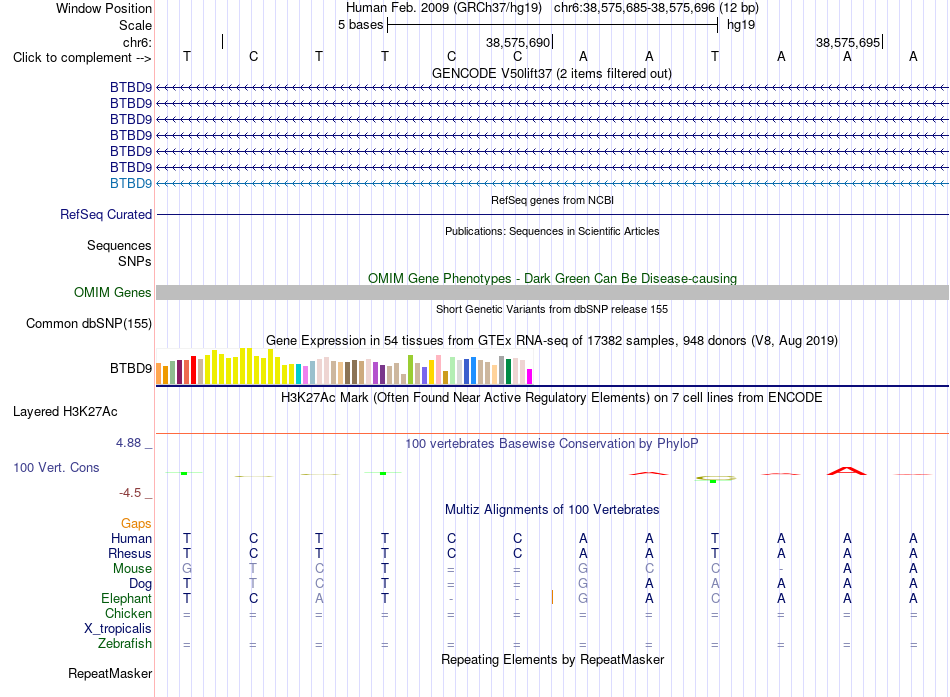Click the OMIM Gene Phenotypes title
Screen dimensions: 950x697
click(x=552, y=278)
